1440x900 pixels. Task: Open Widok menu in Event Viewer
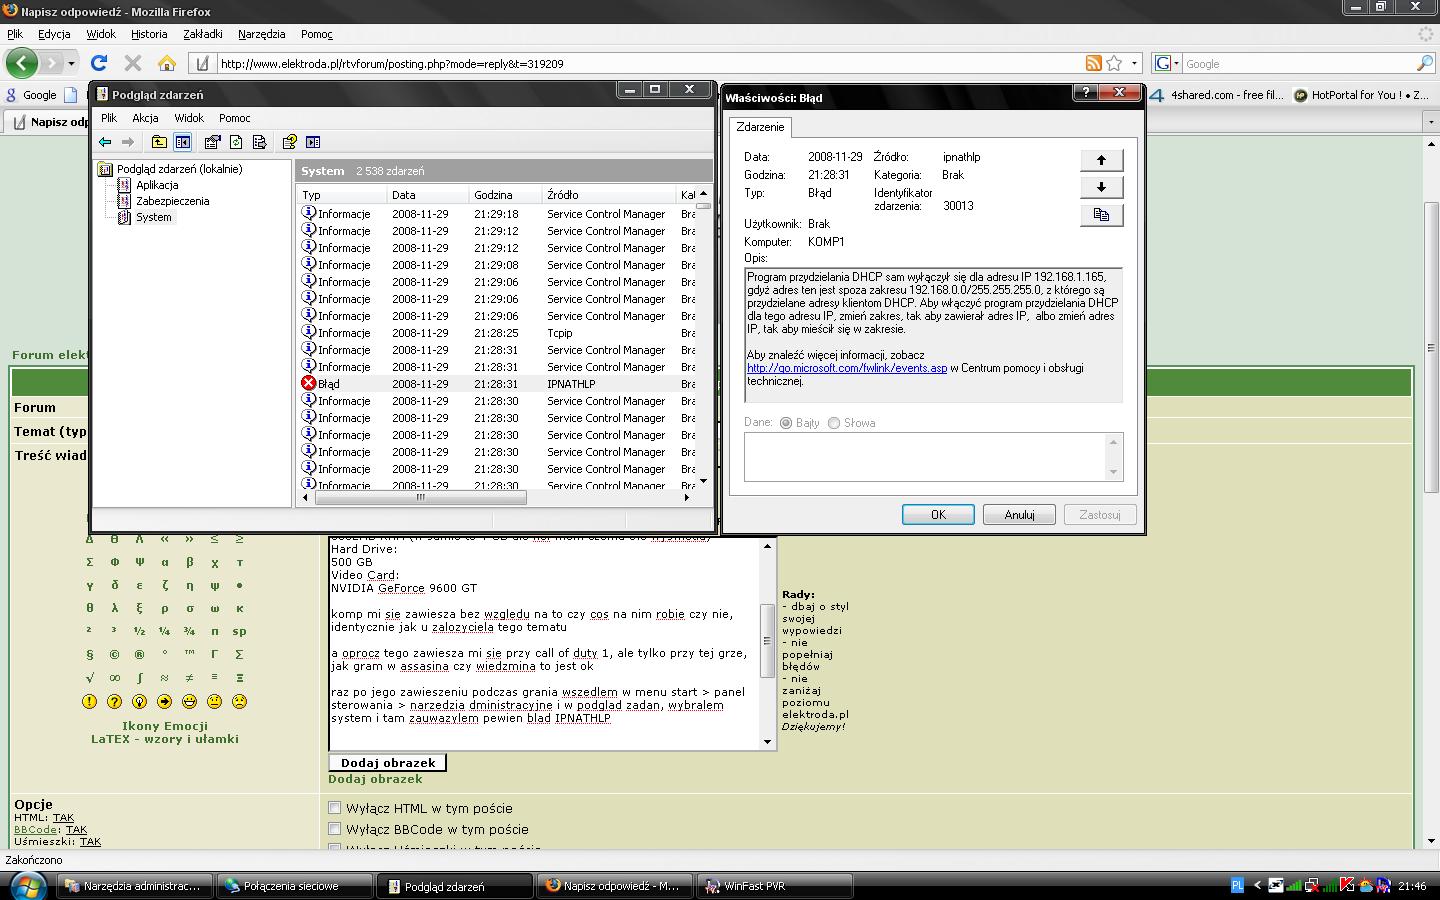(189, 118)
